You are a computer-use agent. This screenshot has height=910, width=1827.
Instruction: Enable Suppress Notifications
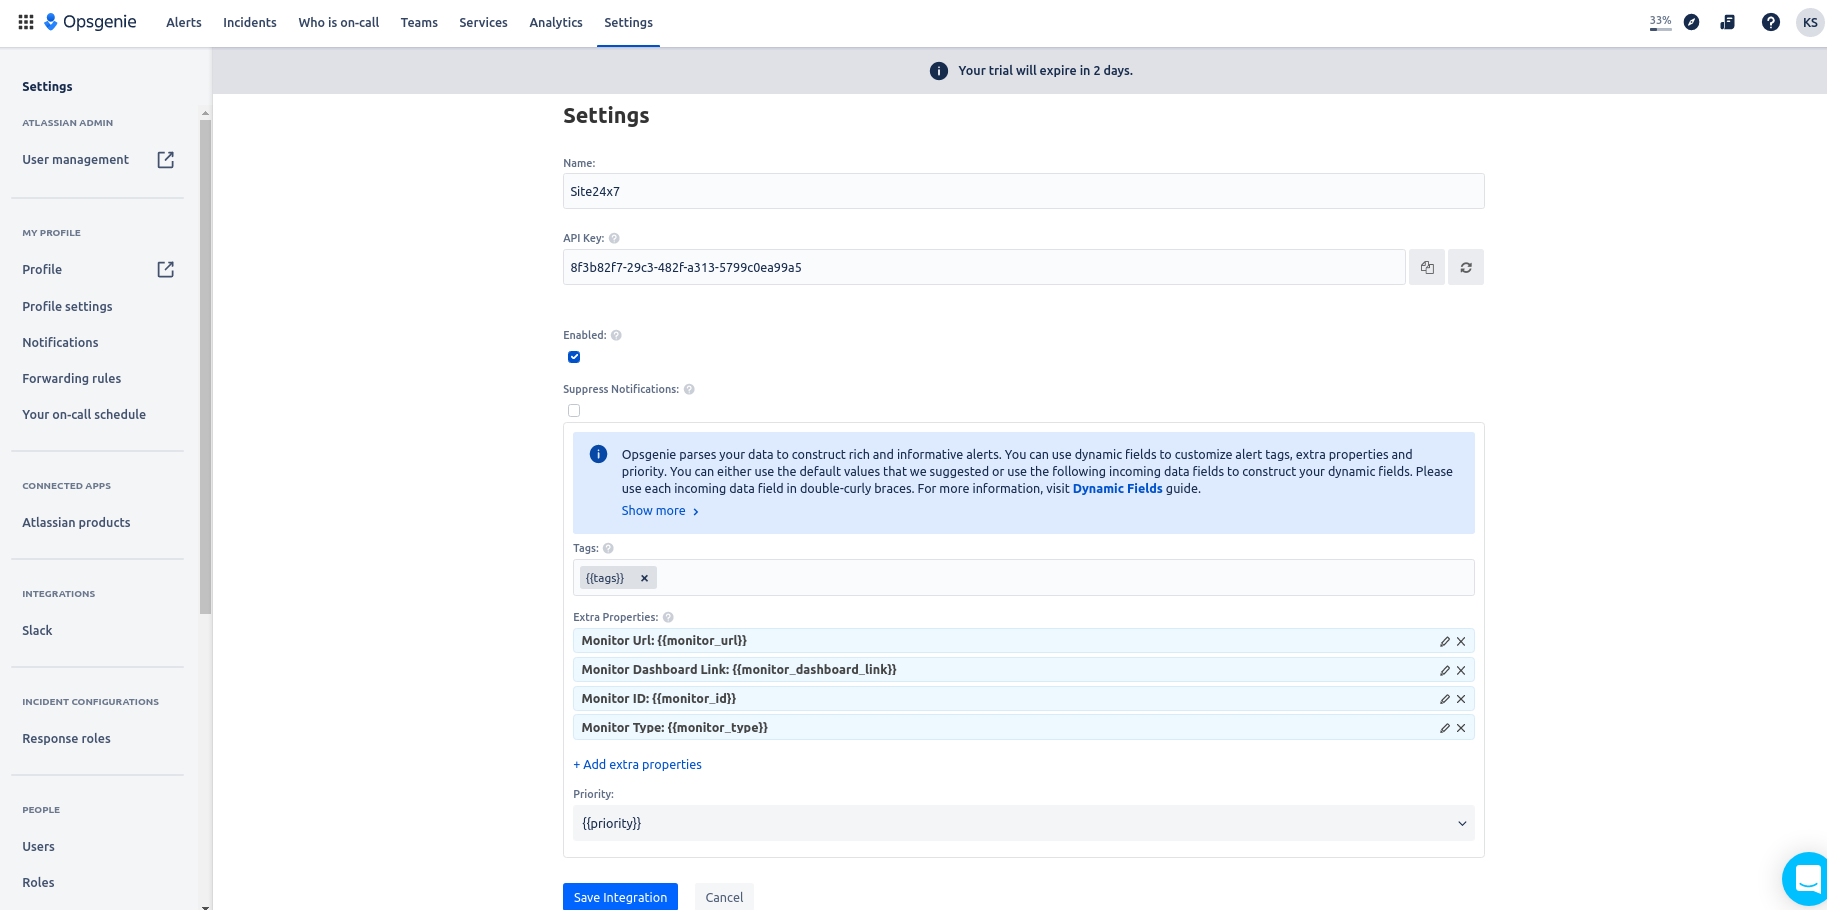pos(573,410)
